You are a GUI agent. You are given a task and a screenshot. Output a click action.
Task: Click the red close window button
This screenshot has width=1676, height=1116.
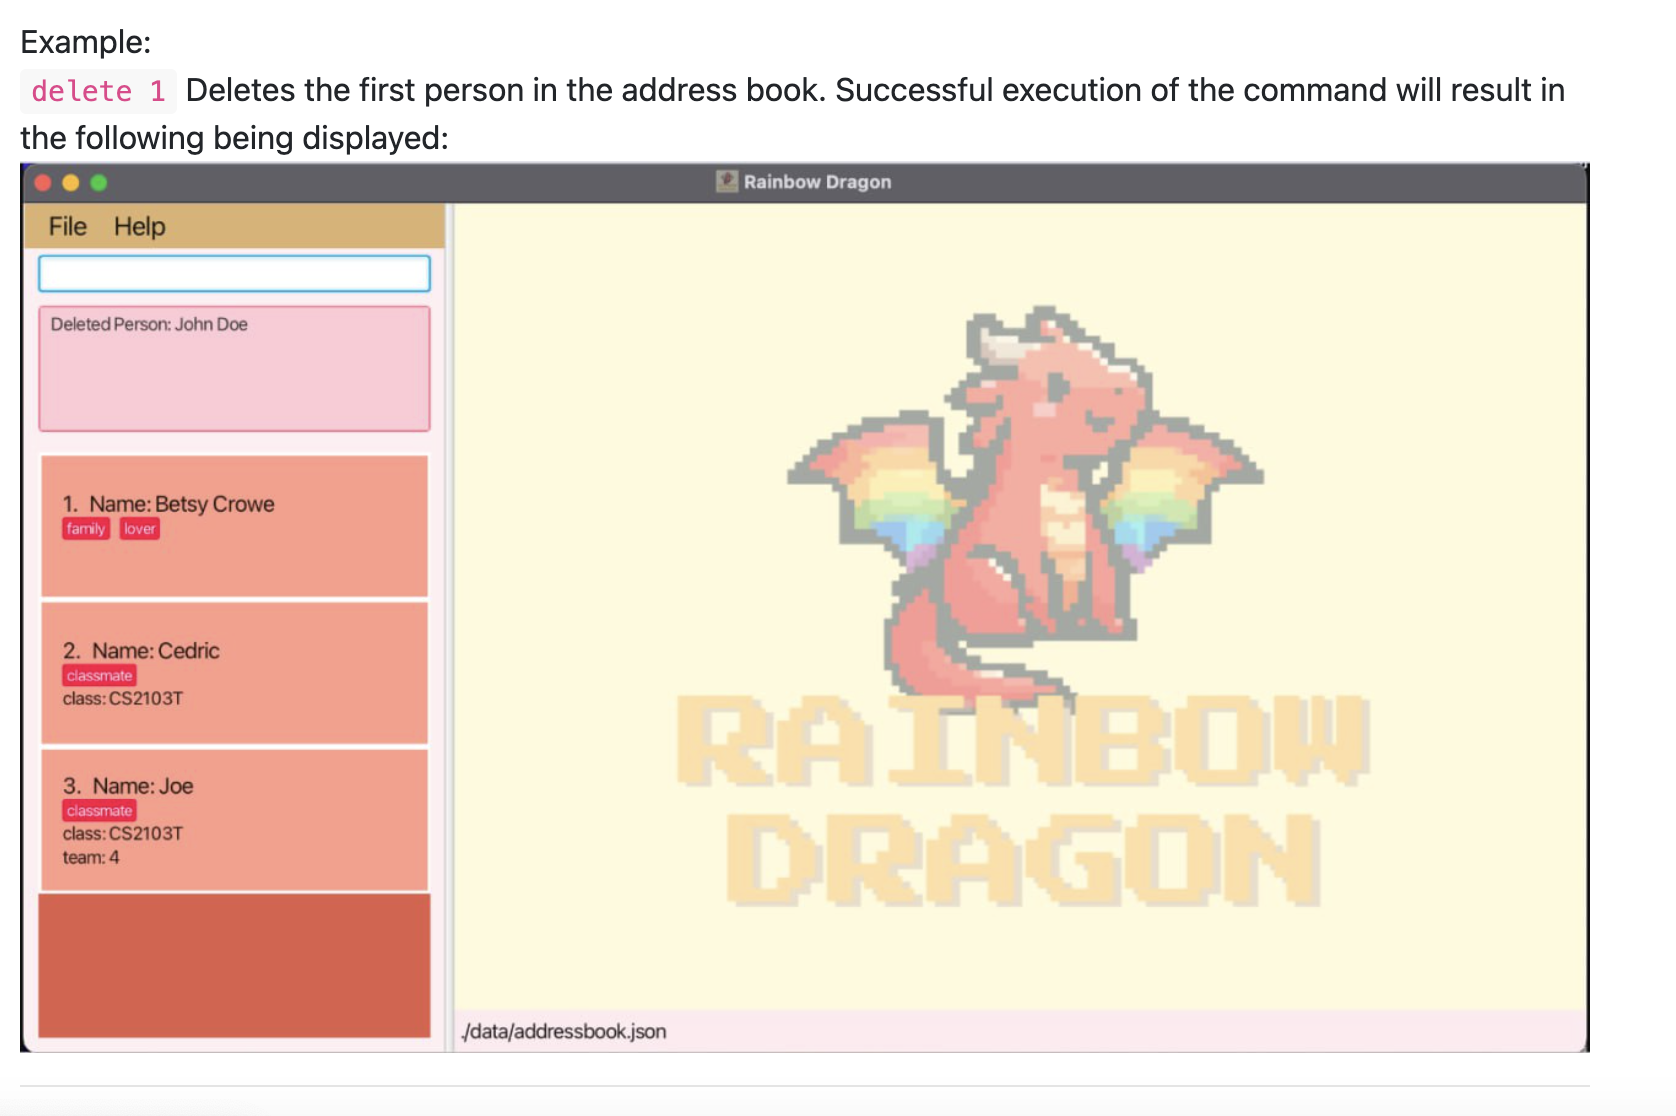click(43, 182)
